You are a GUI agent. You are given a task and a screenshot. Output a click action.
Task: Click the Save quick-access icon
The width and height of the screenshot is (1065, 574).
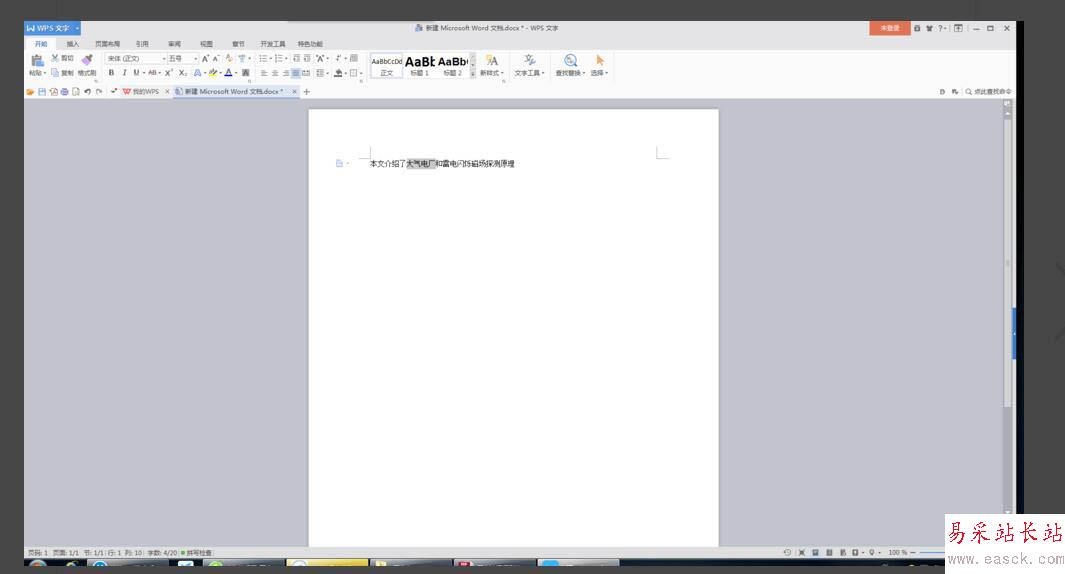(x=41, y=91)
